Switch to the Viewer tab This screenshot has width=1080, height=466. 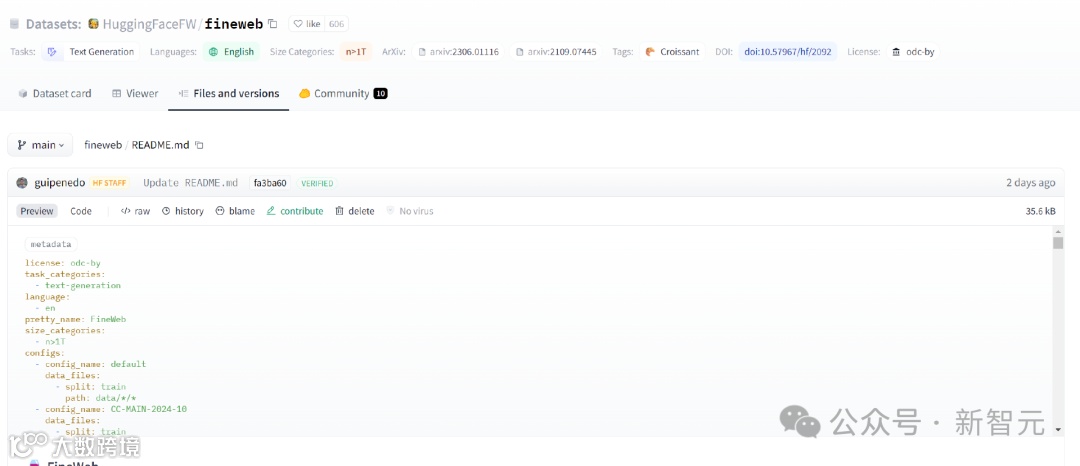135,94
